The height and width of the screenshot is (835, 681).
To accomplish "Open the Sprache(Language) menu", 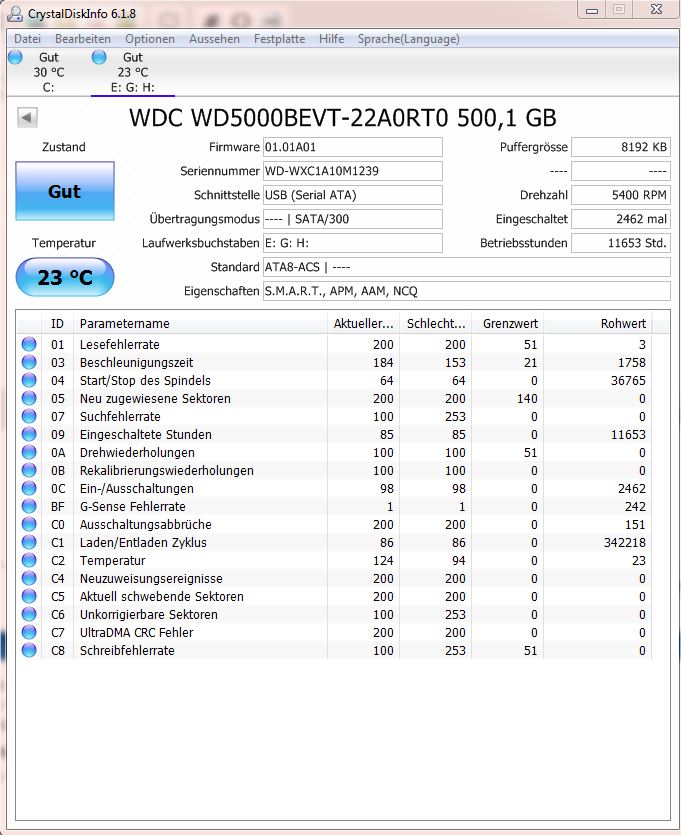I will [408, 39].
